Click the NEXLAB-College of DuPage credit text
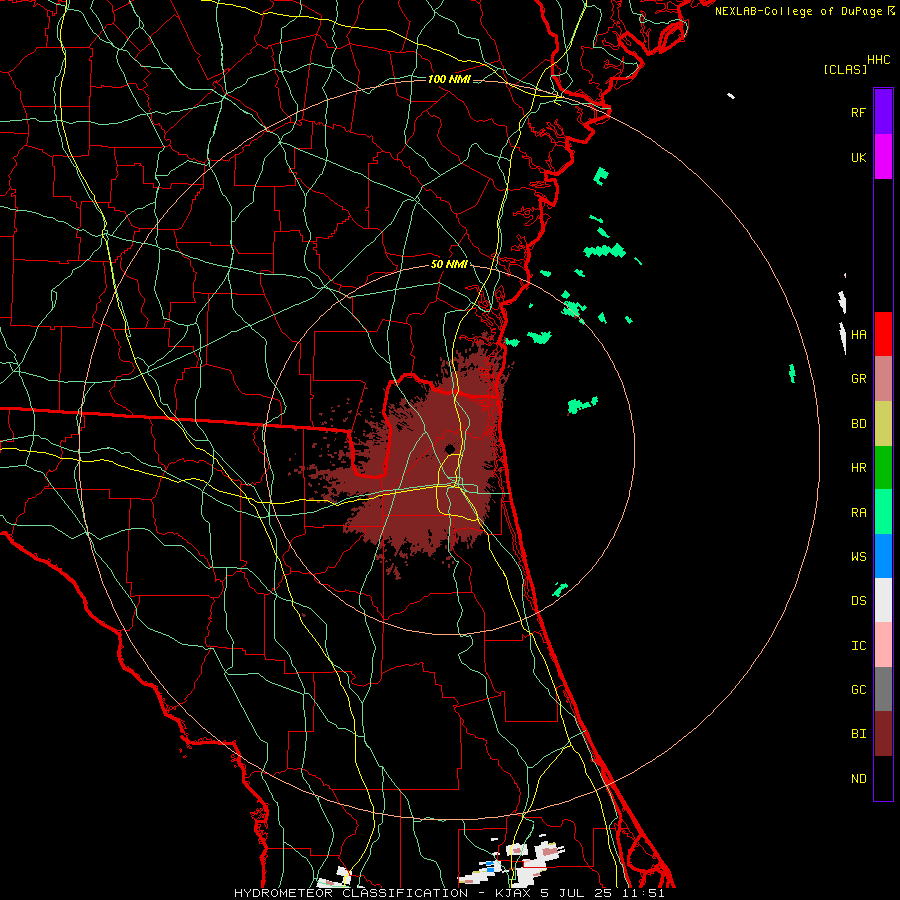This screenshot has width=900, height=900. tap(798, 11)
